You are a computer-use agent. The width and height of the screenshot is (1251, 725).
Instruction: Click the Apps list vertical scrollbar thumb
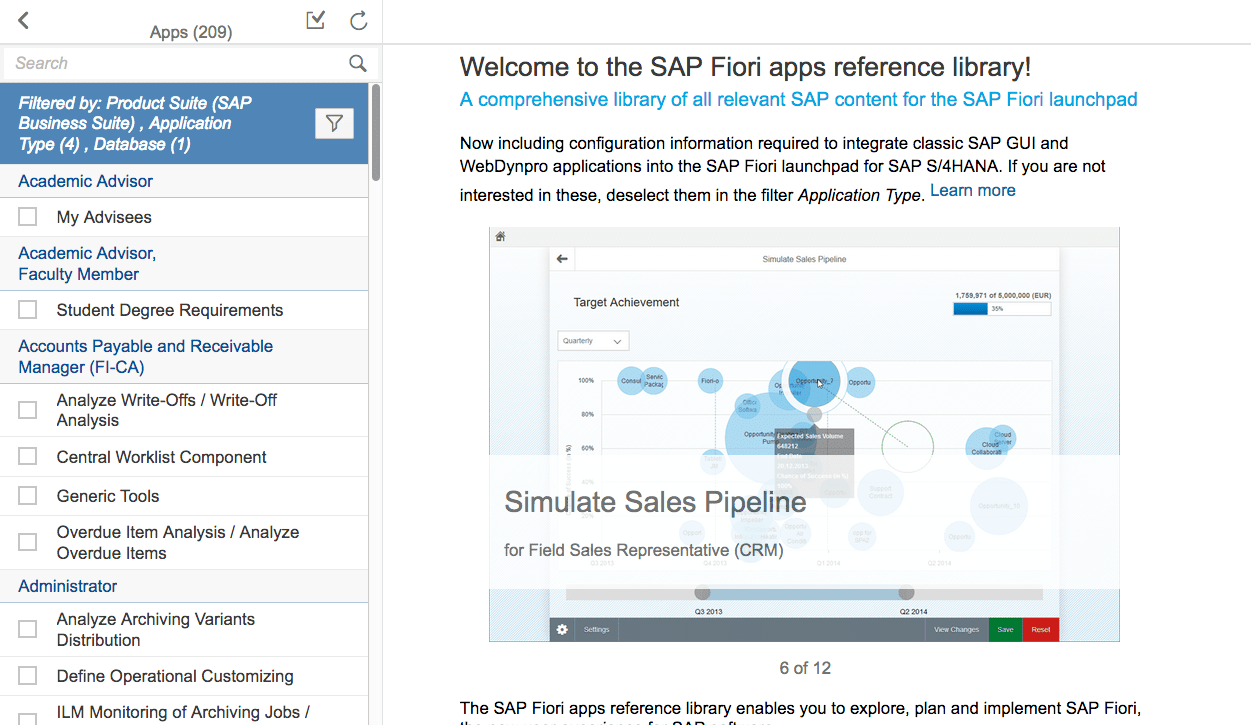point(376,132)
